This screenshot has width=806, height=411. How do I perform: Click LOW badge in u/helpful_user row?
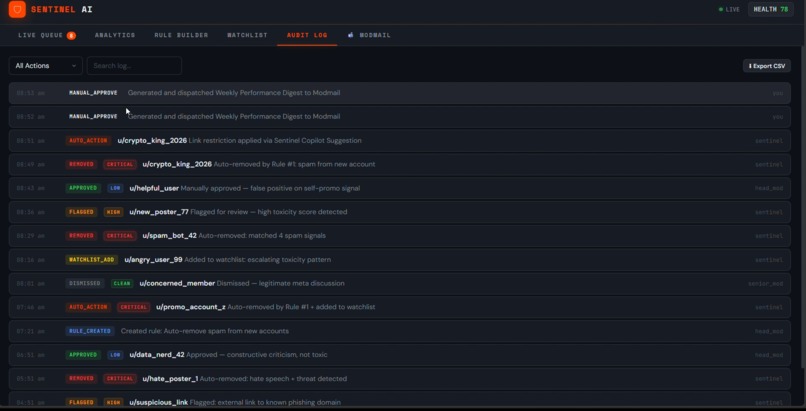[115, 188]
